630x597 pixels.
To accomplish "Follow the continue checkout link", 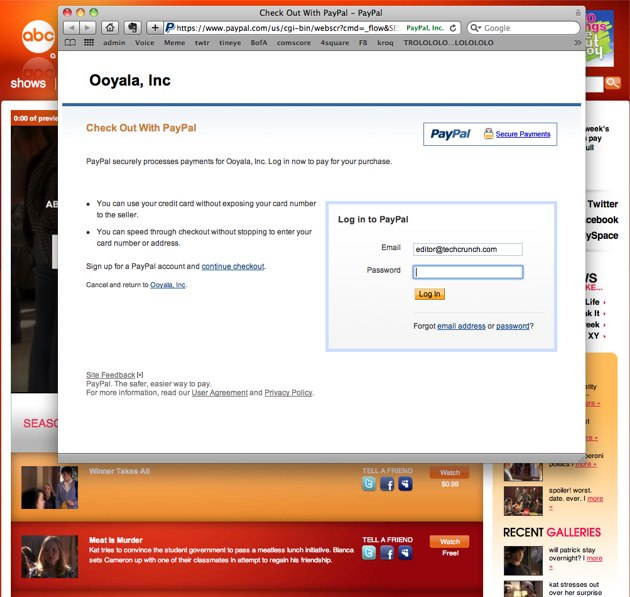I will pyautogui.click(x=233, y=266).
